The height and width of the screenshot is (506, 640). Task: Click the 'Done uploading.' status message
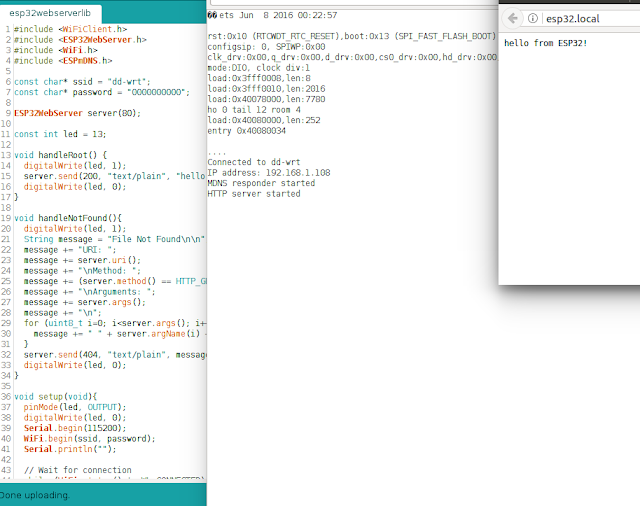coord(35,495)
